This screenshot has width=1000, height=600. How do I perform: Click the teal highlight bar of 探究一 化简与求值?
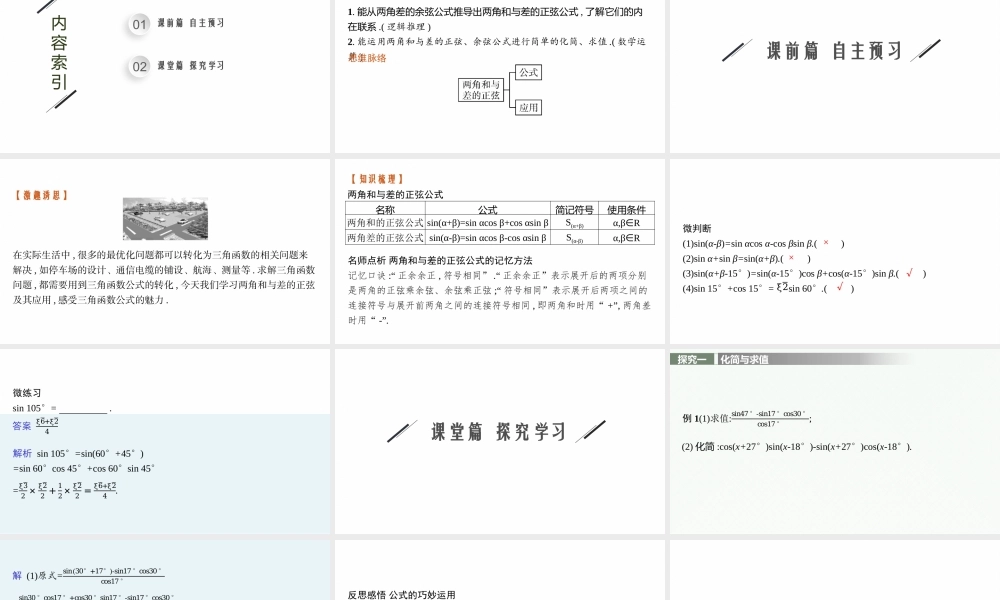click(x=698, y=358)
